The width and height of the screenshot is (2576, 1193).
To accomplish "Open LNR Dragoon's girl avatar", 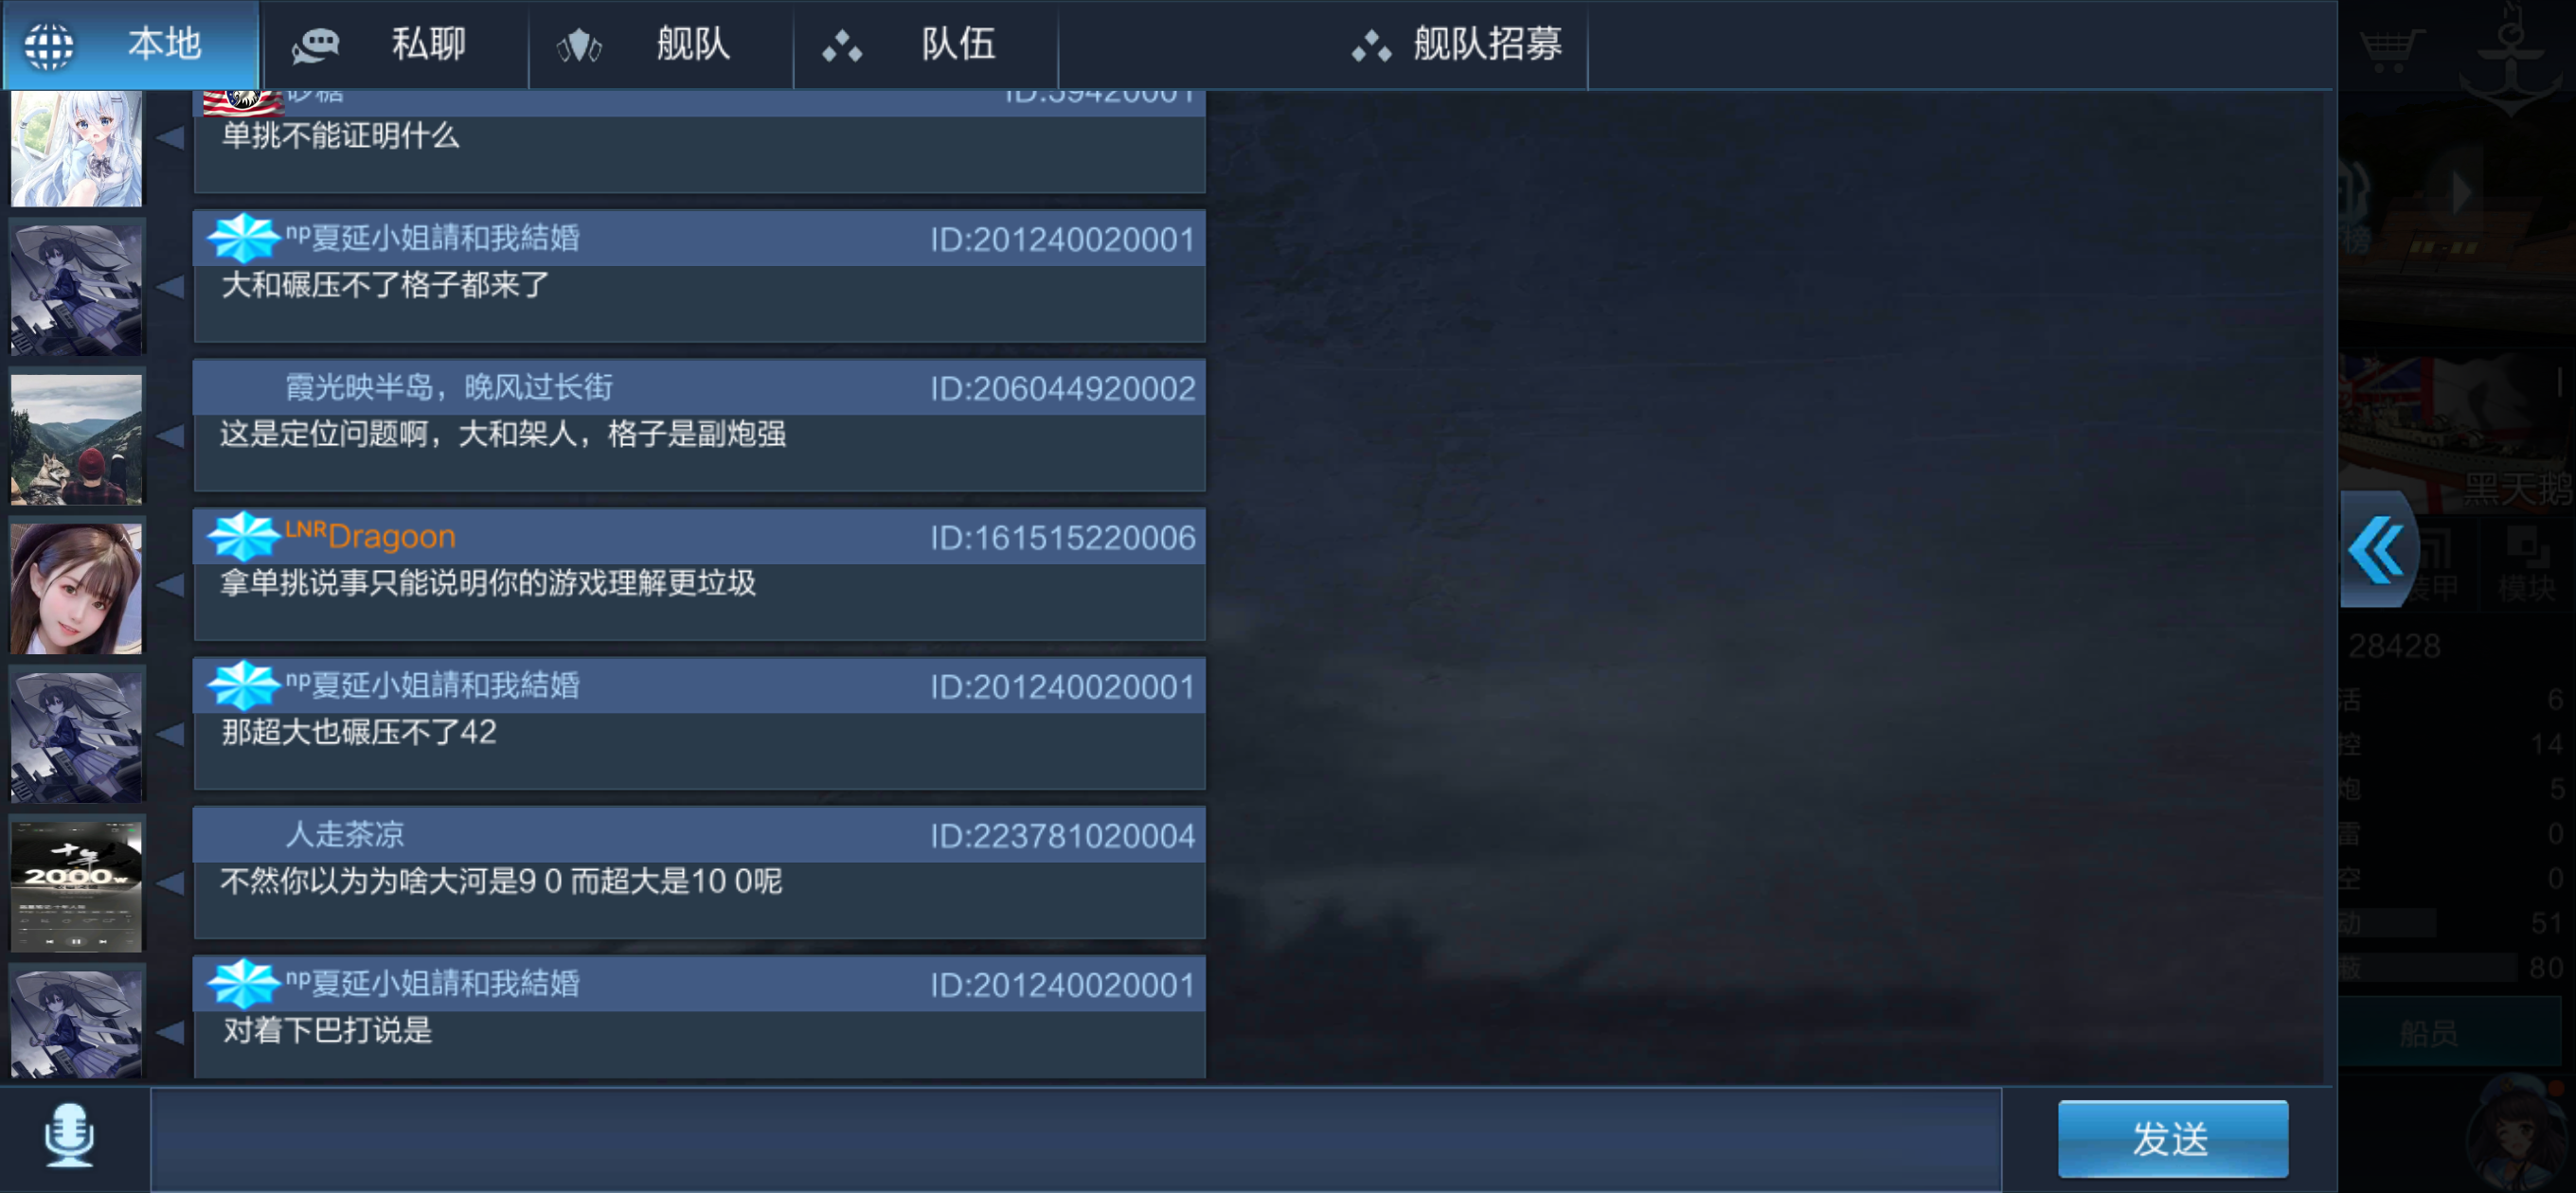I will 77,587.
